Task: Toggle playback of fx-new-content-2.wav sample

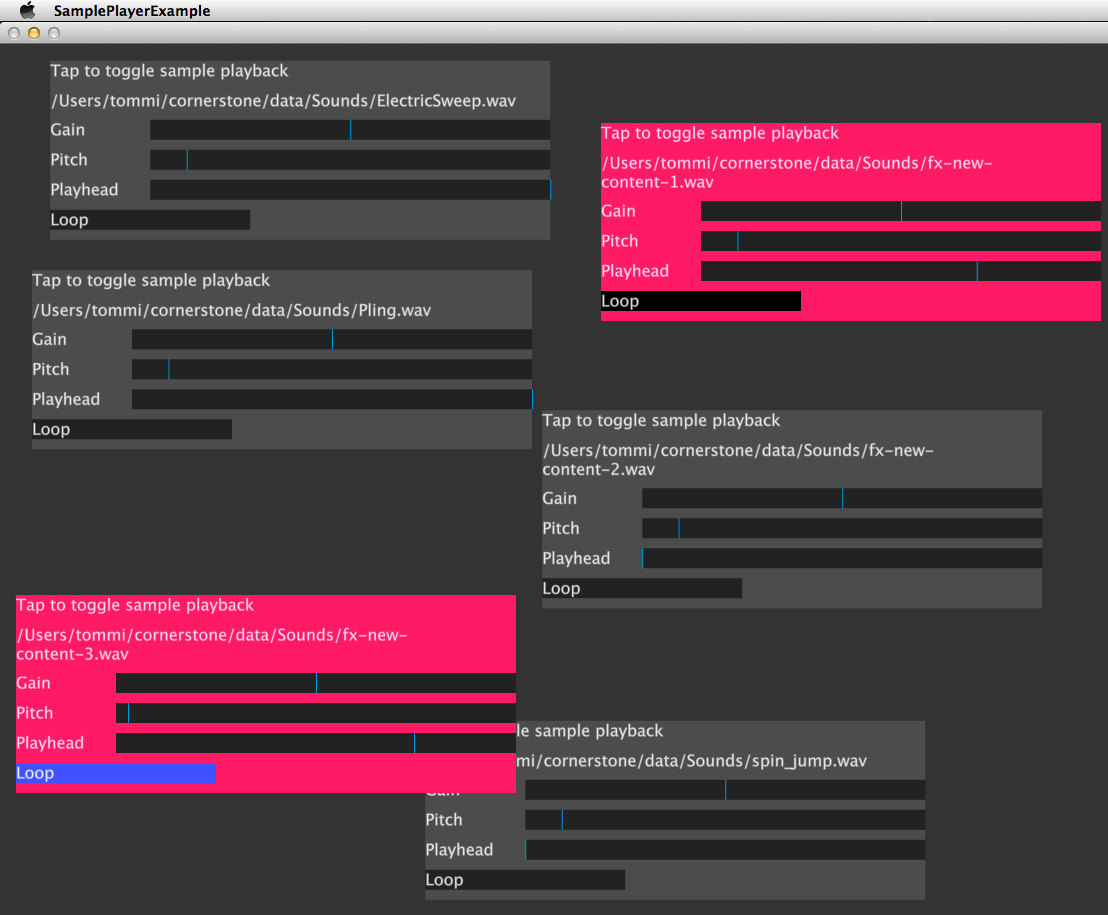Action: (x=661, y=420)
